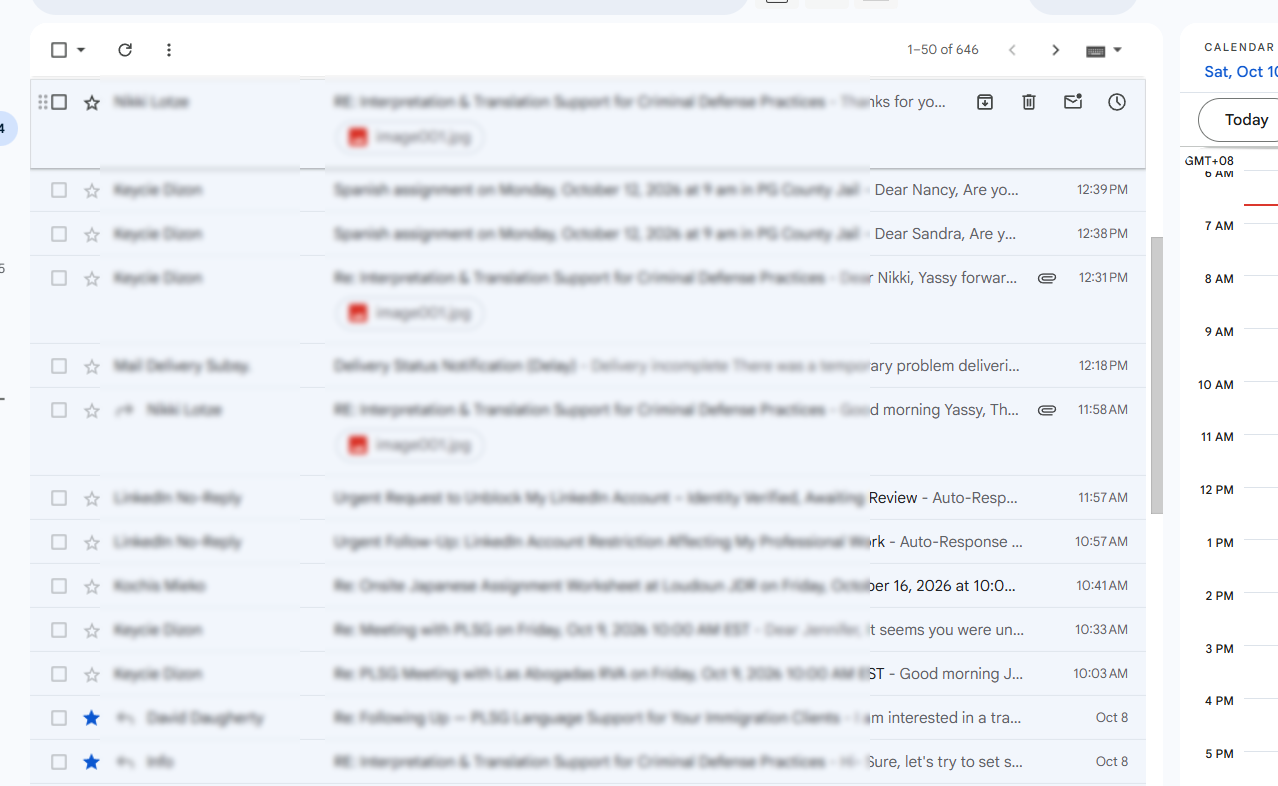Open image001.jpg attachment in top email

410,137
